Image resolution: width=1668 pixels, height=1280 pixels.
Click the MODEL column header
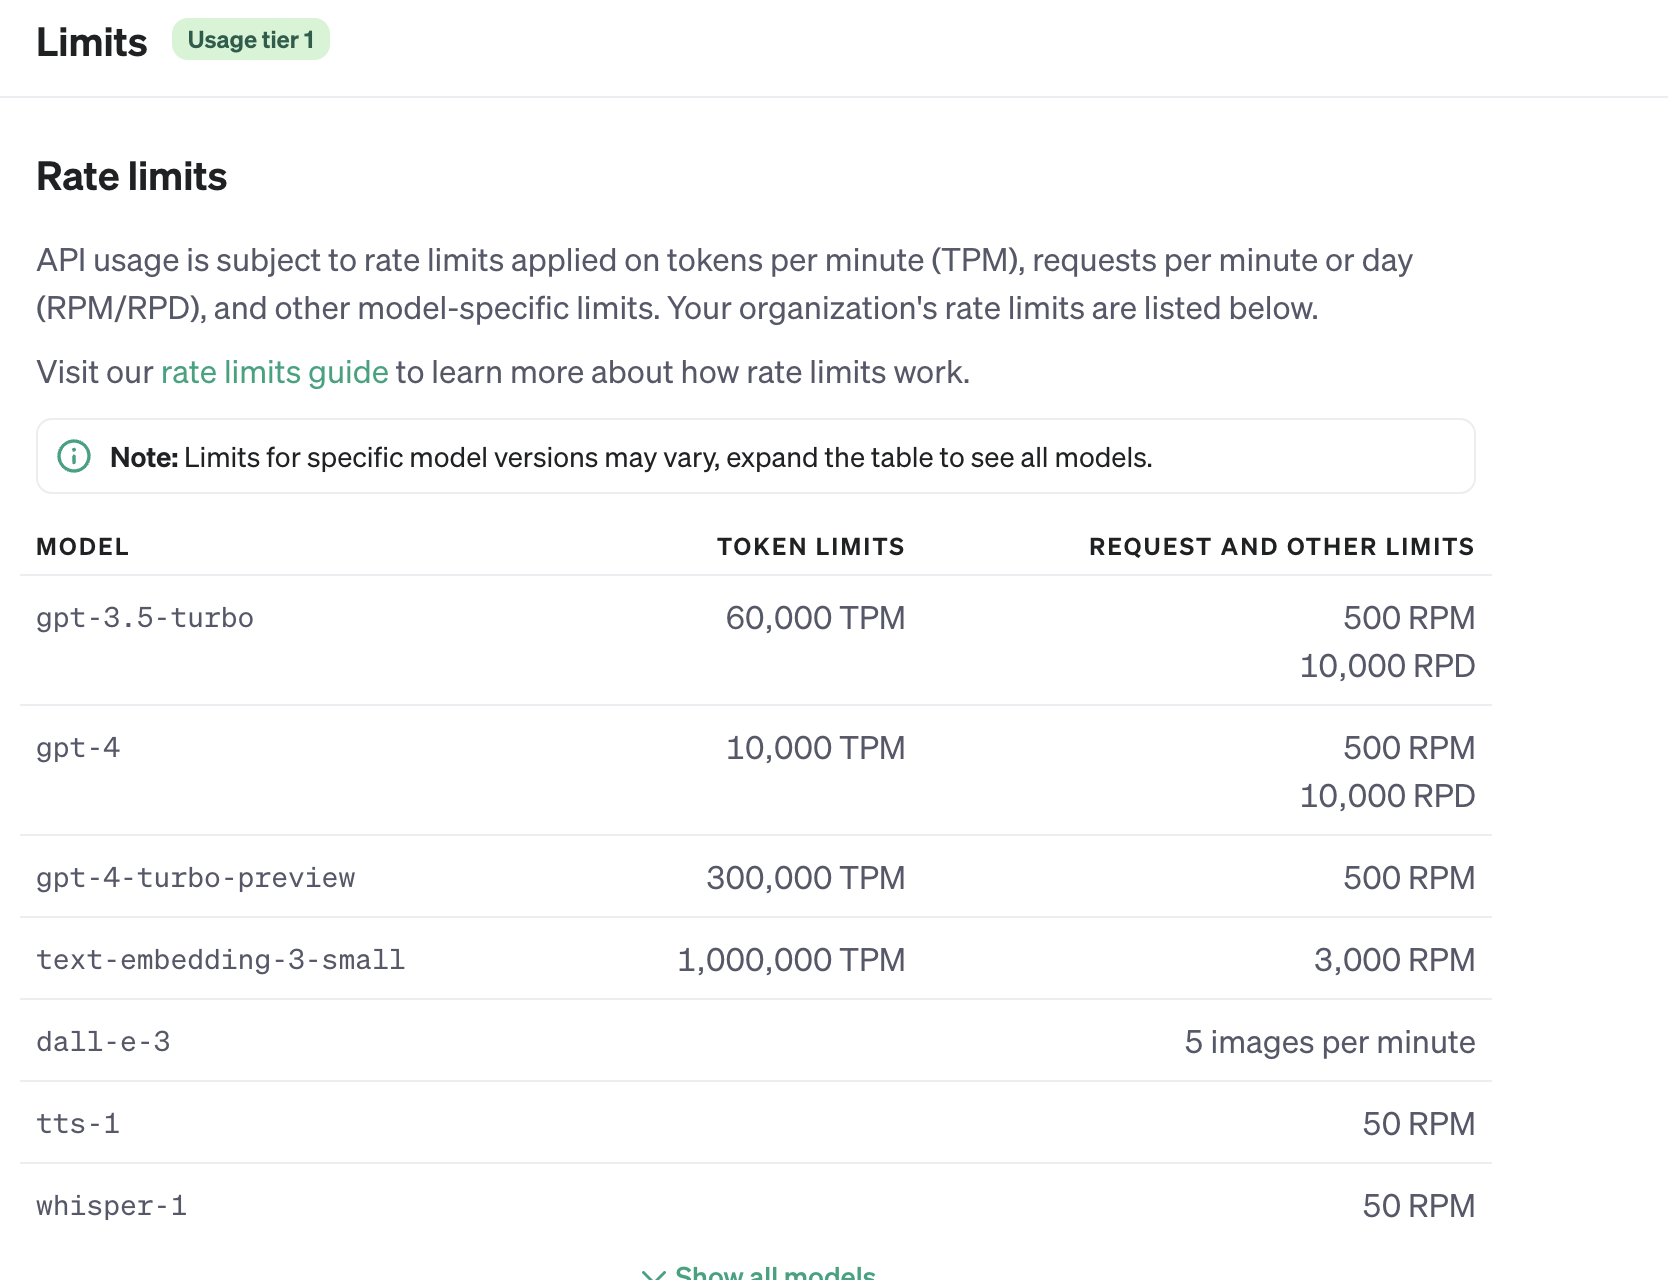coord(82,547)
